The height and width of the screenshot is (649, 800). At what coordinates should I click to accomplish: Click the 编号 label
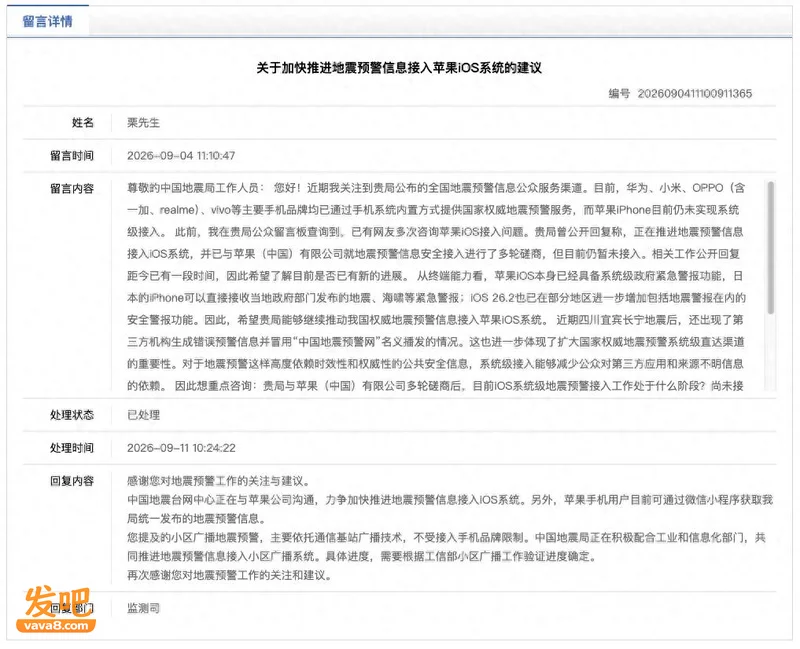point(619,93)
